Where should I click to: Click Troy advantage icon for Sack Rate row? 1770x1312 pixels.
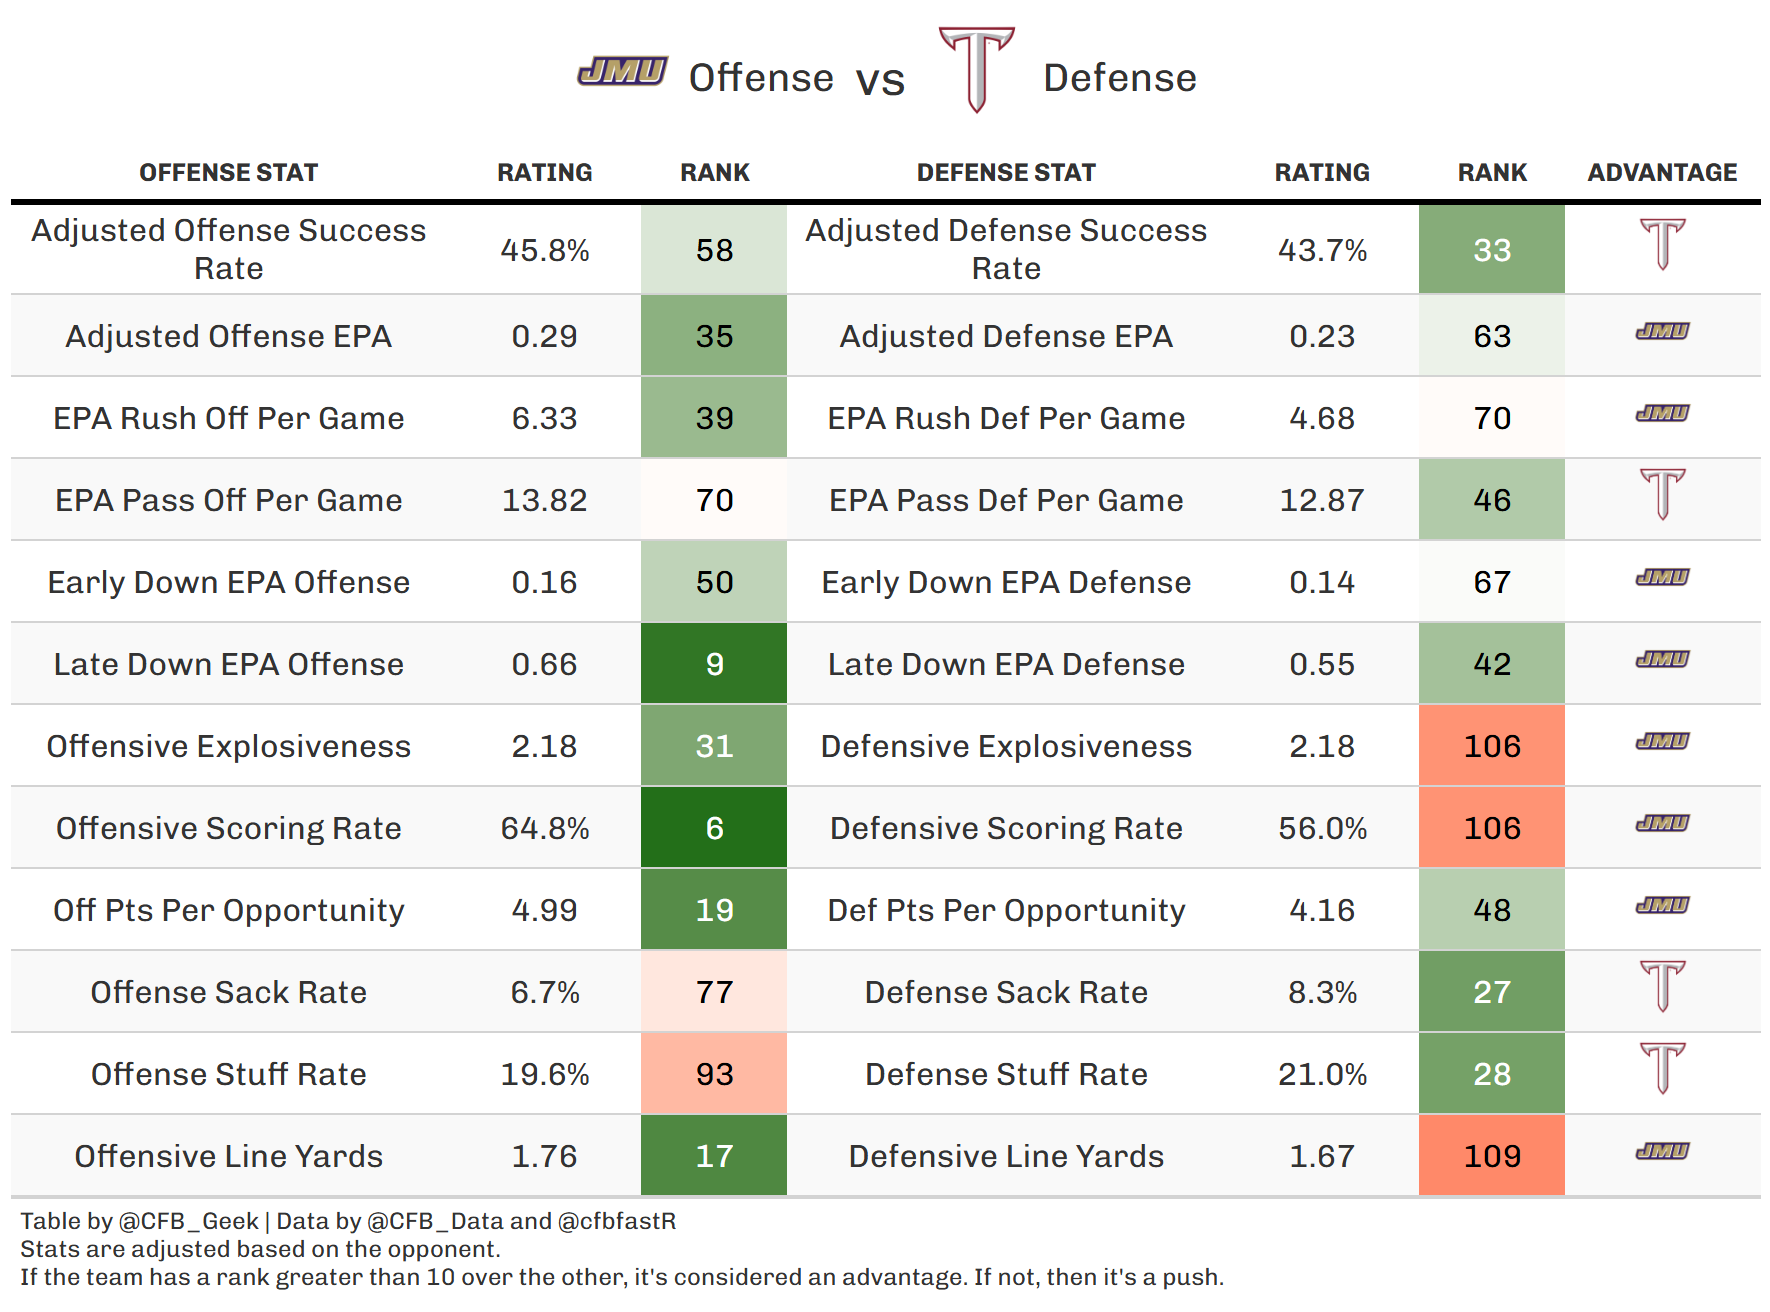[1662, 986]
